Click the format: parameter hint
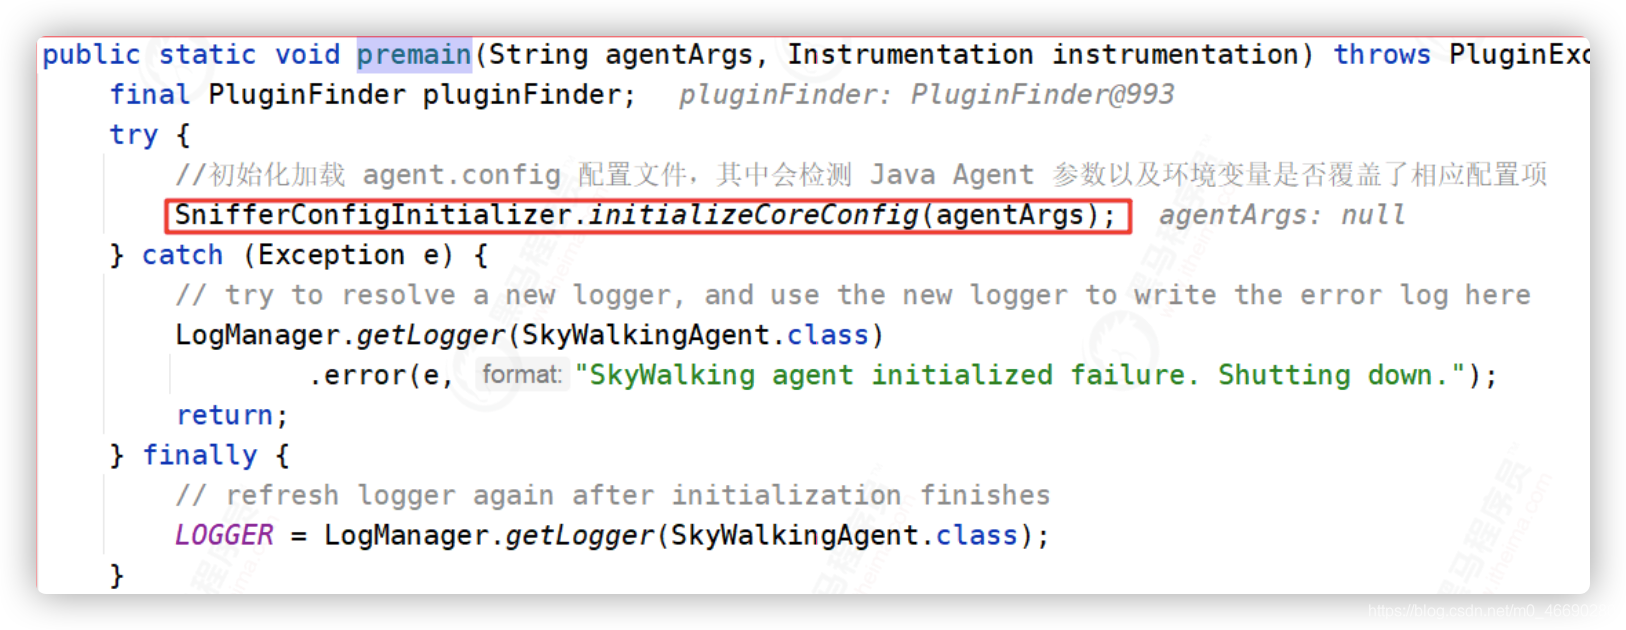This screenshot has height=630, width=1626. coord(522,375)
